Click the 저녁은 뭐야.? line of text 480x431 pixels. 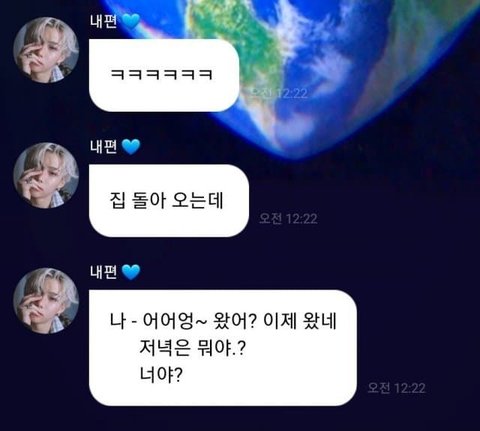tap(192, 349)
